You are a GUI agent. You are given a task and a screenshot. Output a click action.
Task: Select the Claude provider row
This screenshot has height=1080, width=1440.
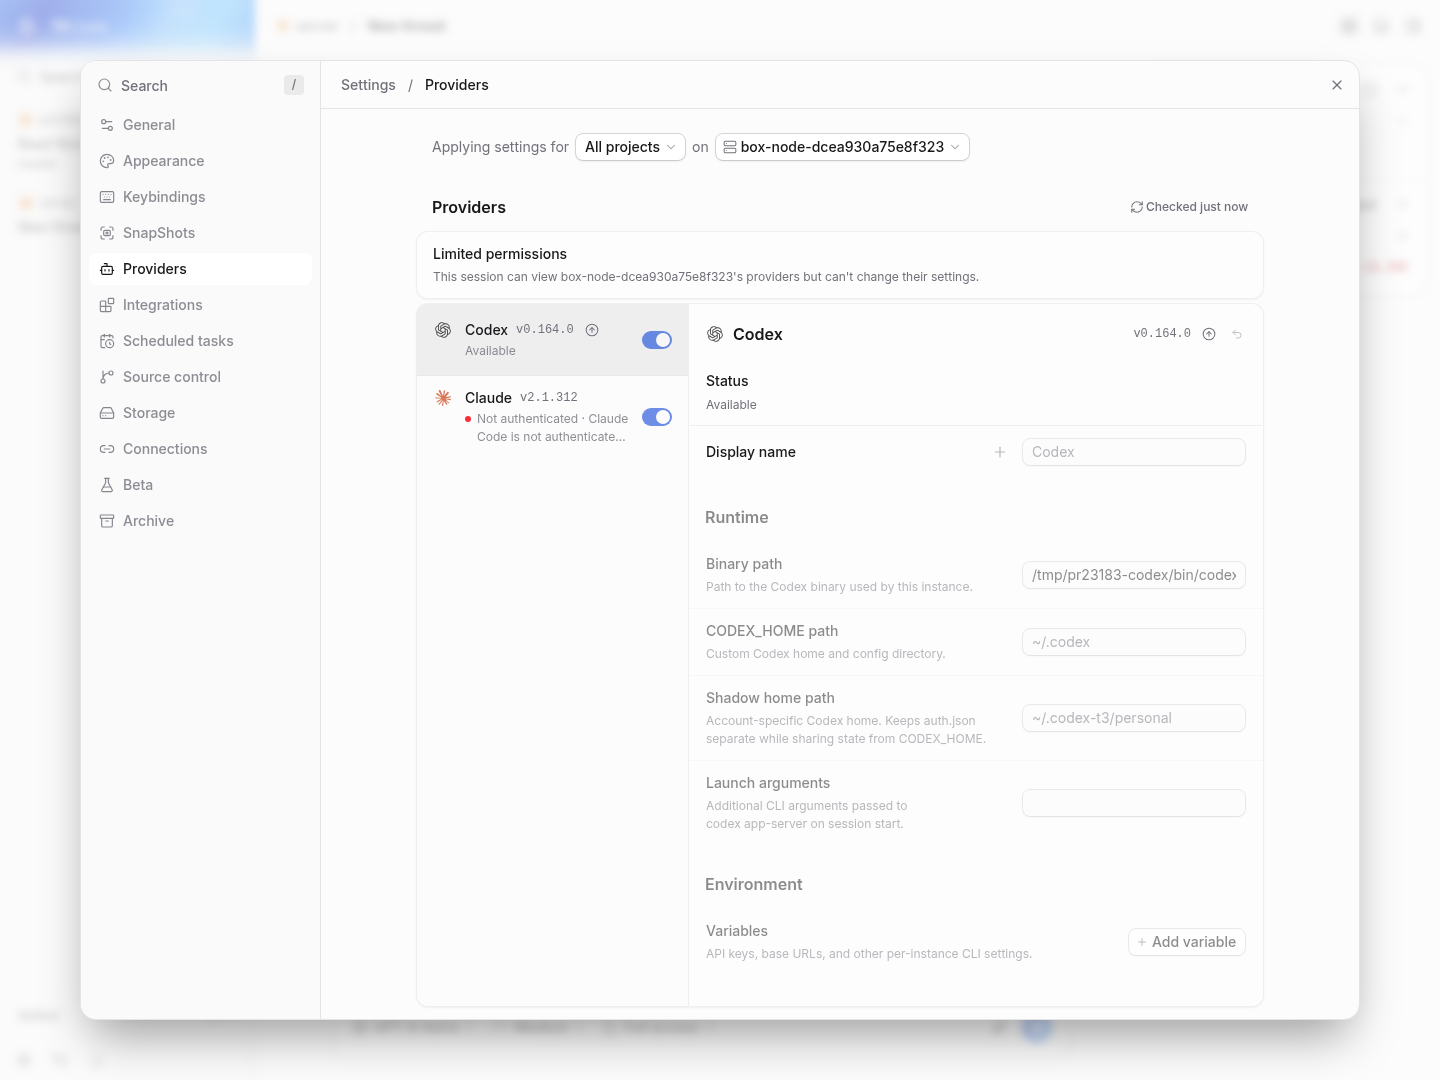coord(552,416)
